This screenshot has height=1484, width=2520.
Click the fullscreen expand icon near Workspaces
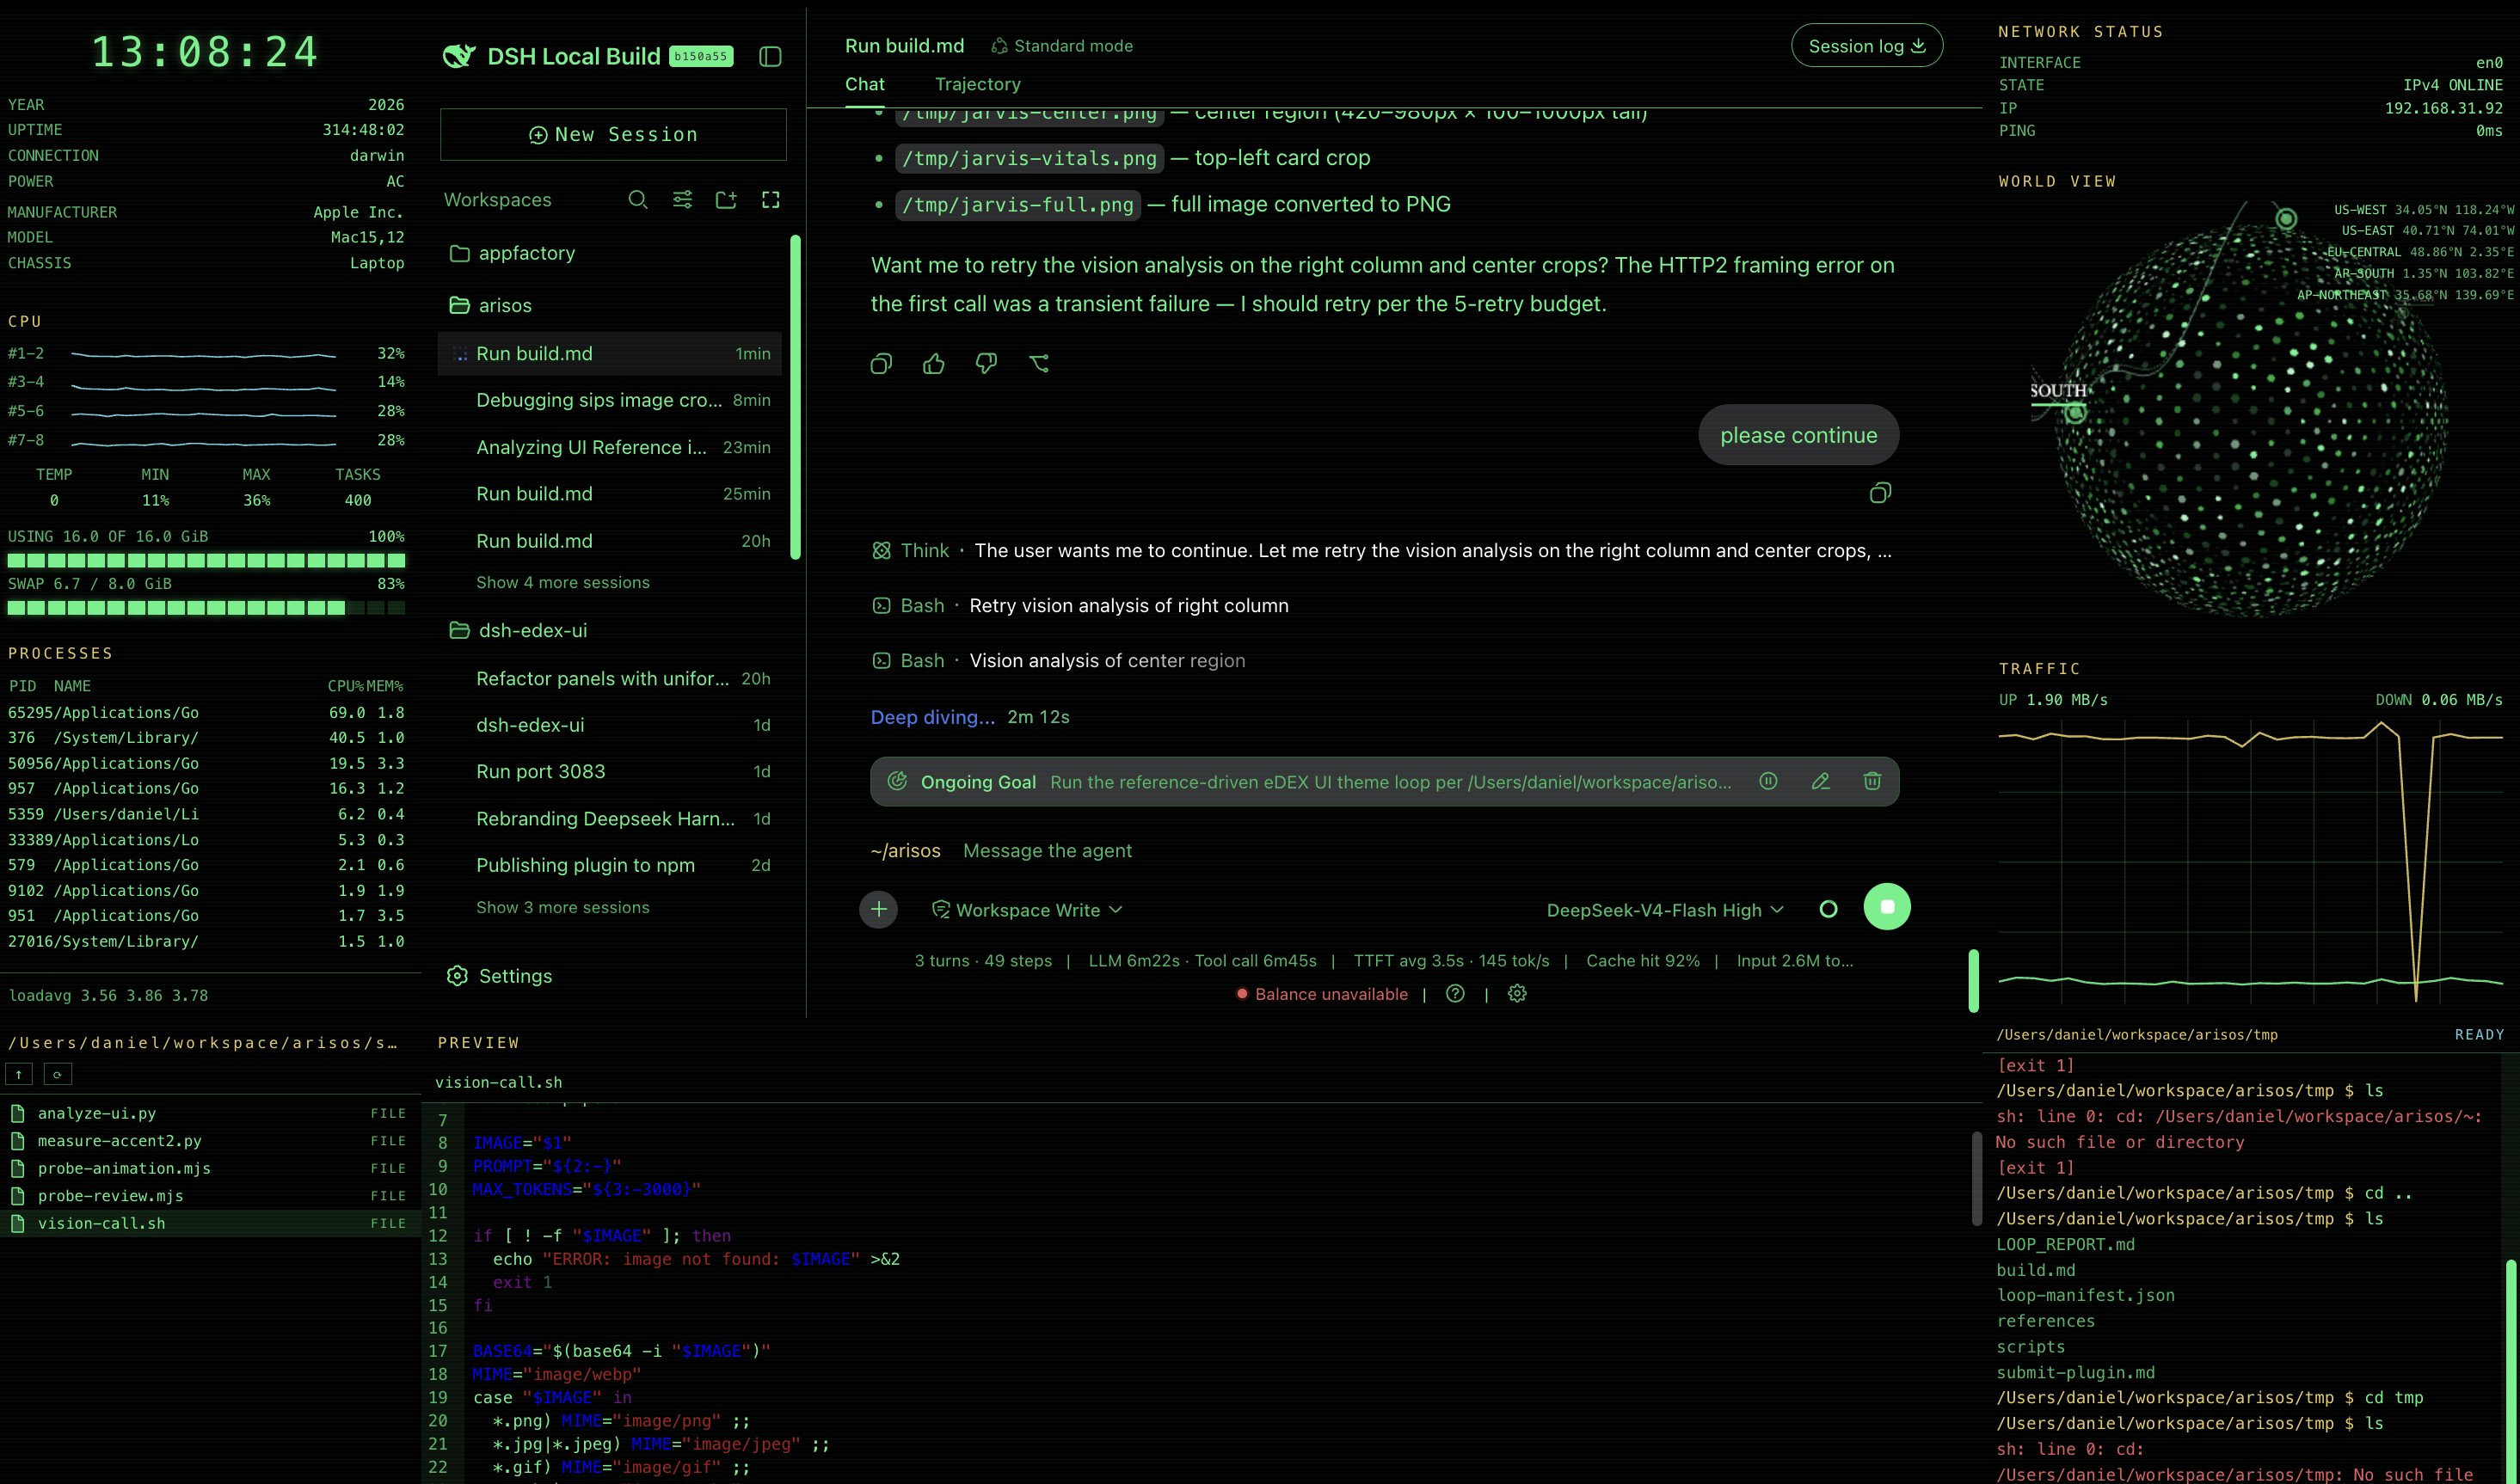pos(770,200)
